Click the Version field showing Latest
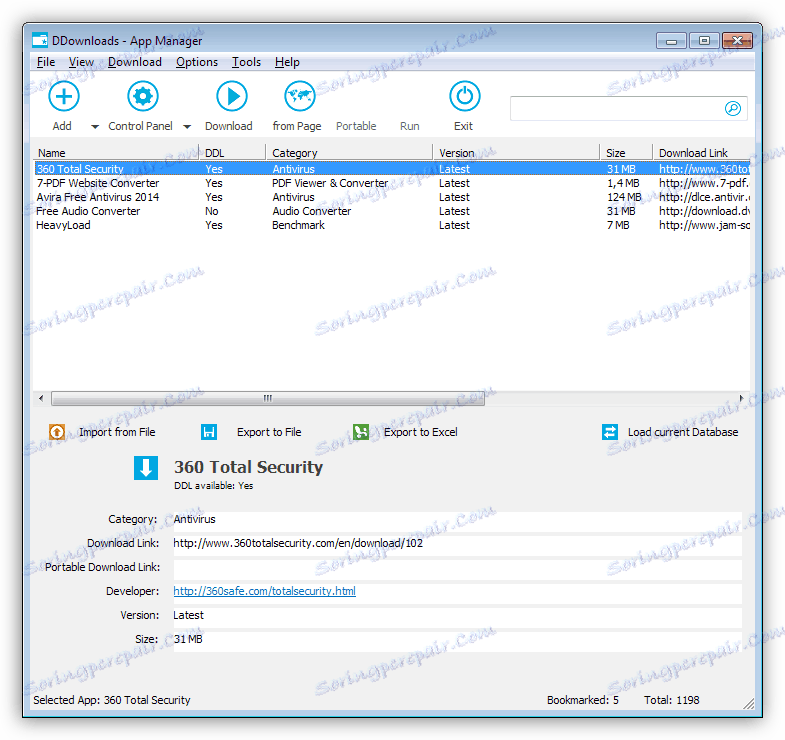This screenshot has height=740, width=785. click(x=457, y=616)
